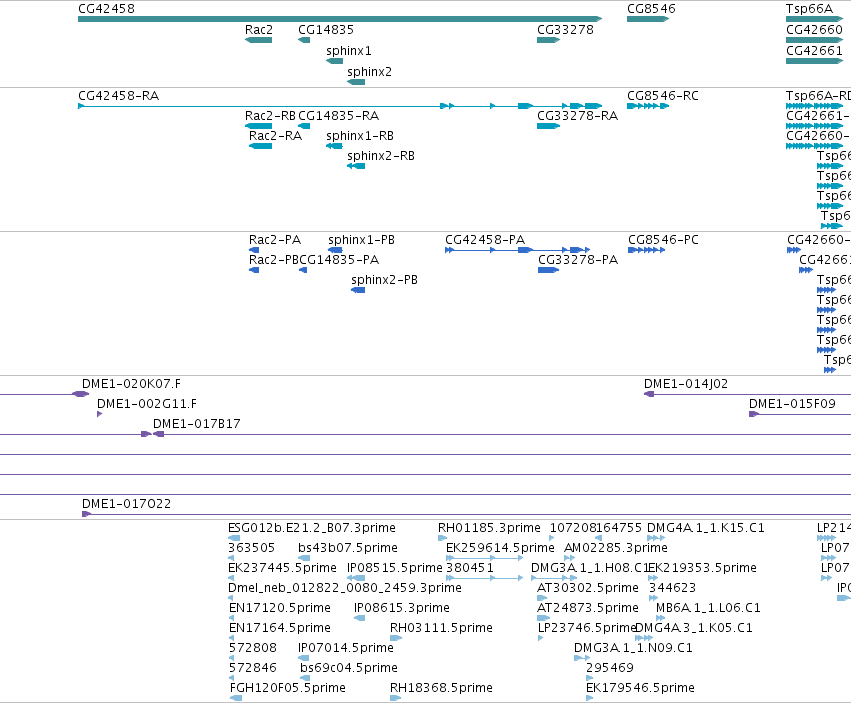This screenshot has height=703, width=851.
Task: Click the AT24873.5prime EST label
Action: [588, 608]
